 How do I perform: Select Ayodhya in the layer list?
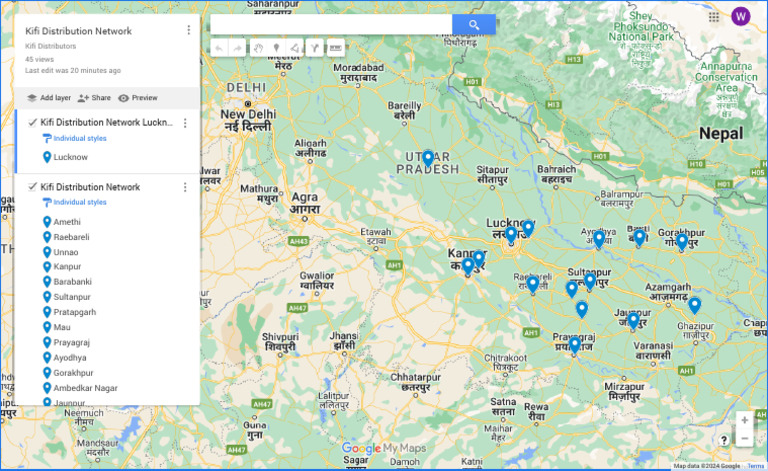tap(70, 358)
